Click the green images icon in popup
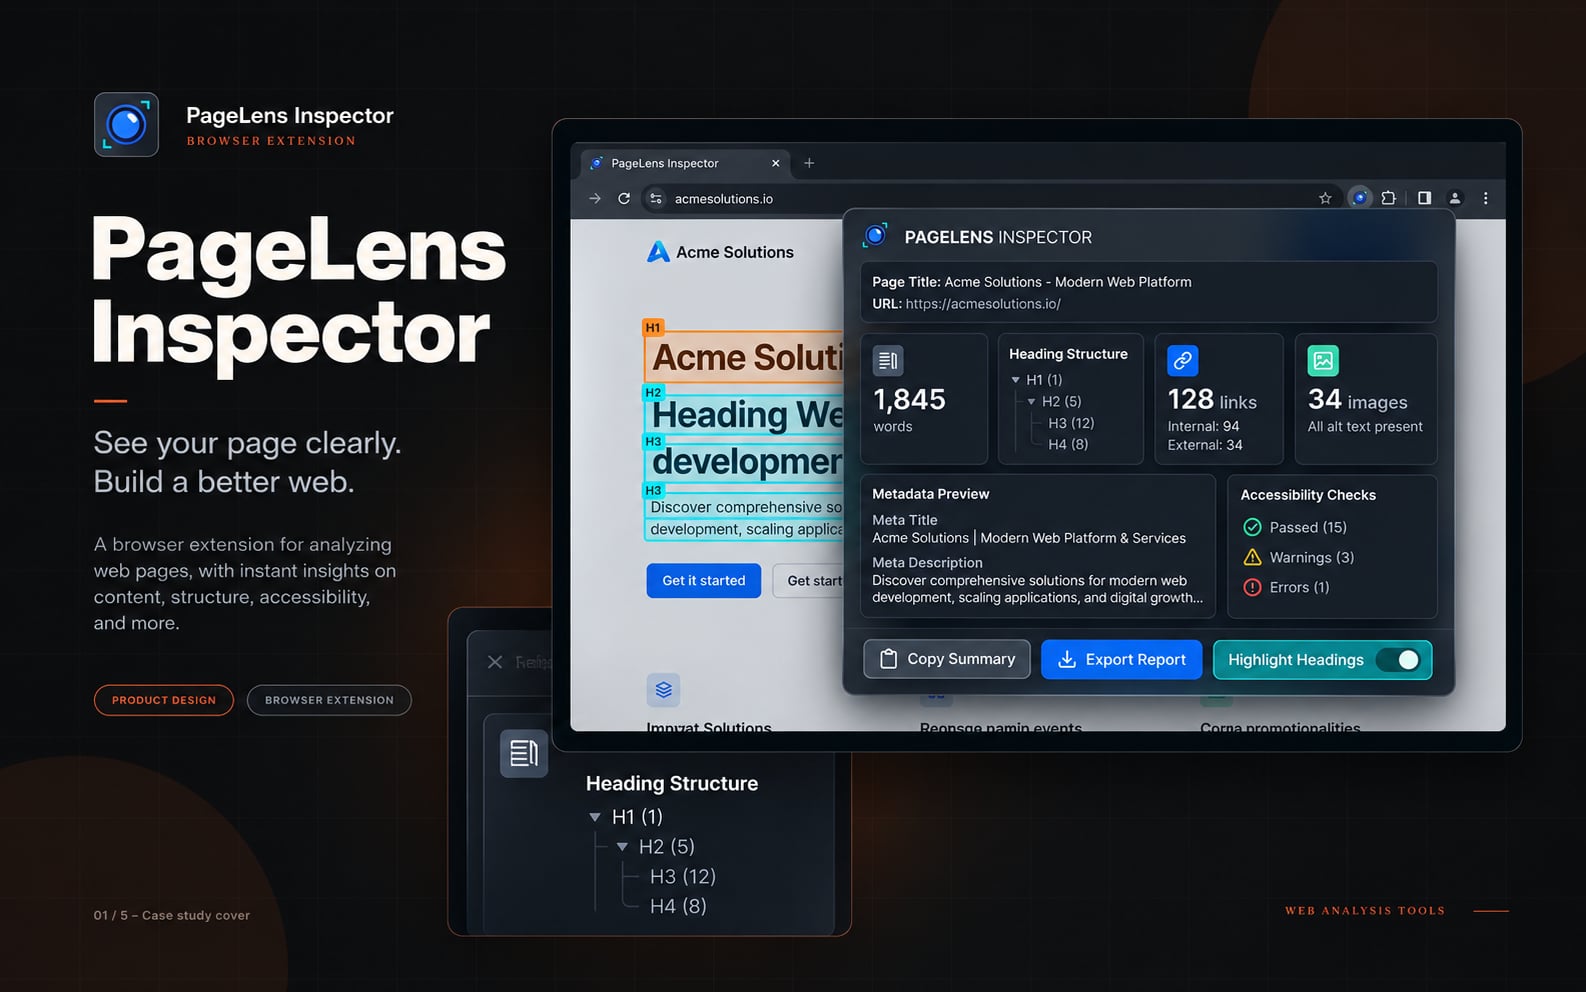The width and height of the screenshot is (1586, 992). click(1323, 360)
